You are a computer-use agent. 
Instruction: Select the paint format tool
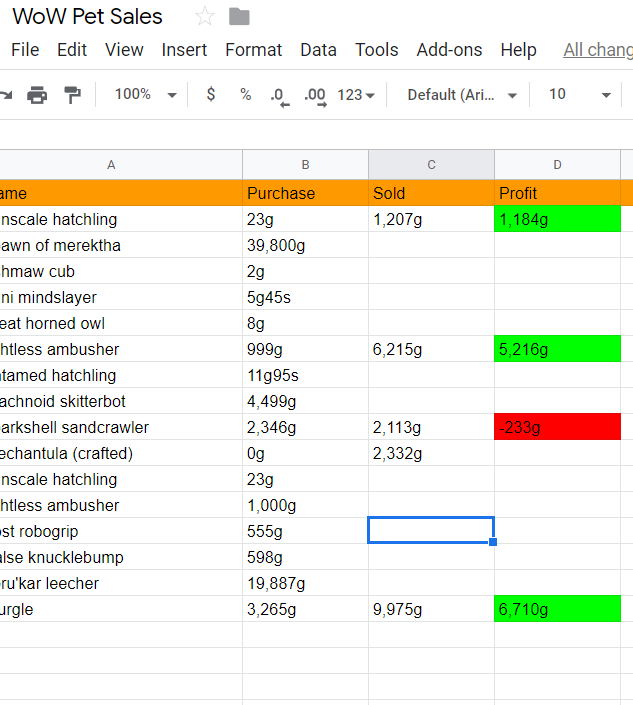[x=72, y=95]
